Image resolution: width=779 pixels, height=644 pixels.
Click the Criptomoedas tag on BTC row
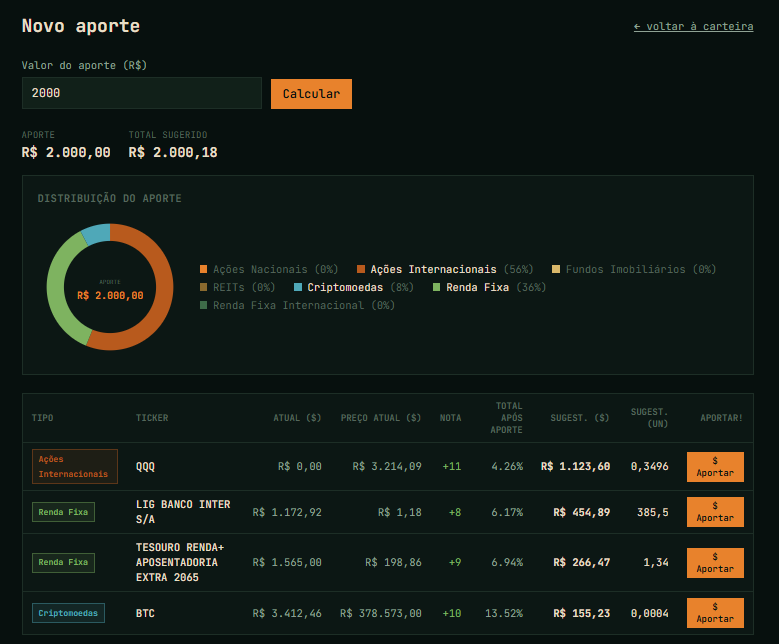tap(68, 613)
